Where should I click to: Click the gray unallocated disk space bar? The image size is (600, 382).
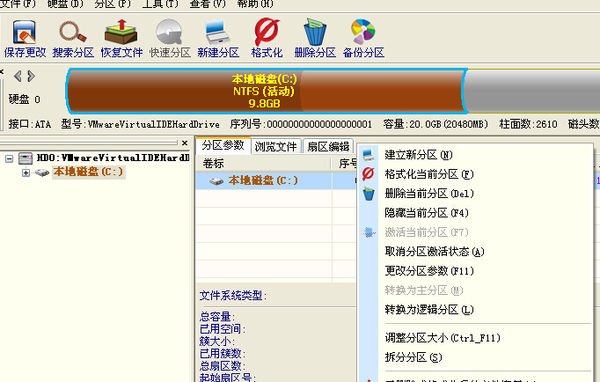click(x=533, y=91)
